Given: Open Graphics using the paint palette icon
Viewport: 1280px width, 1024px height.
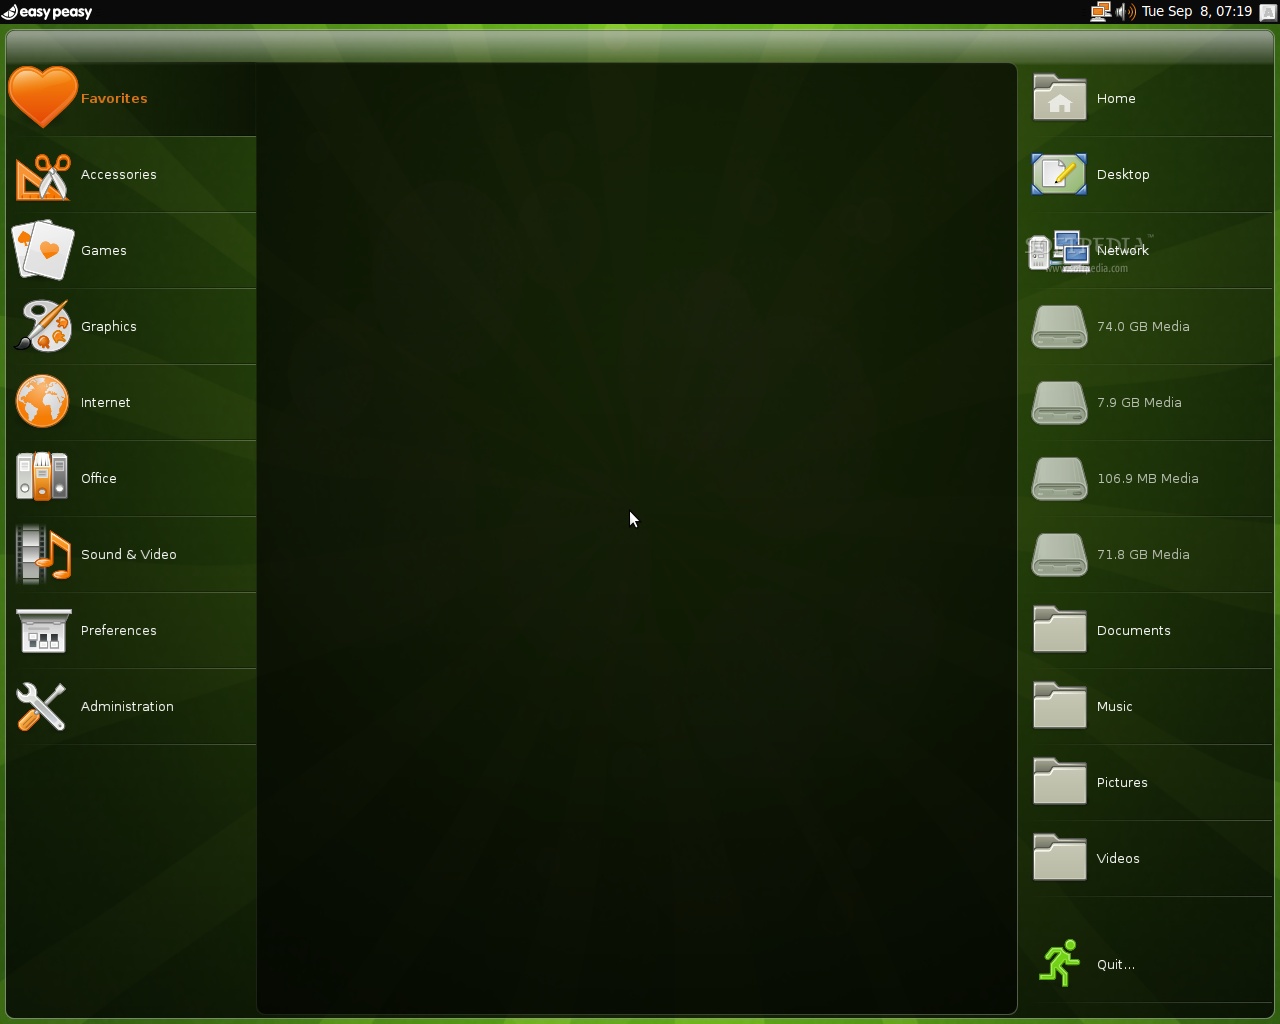Looking at the screenshot, I should click(x=43, y=326).
